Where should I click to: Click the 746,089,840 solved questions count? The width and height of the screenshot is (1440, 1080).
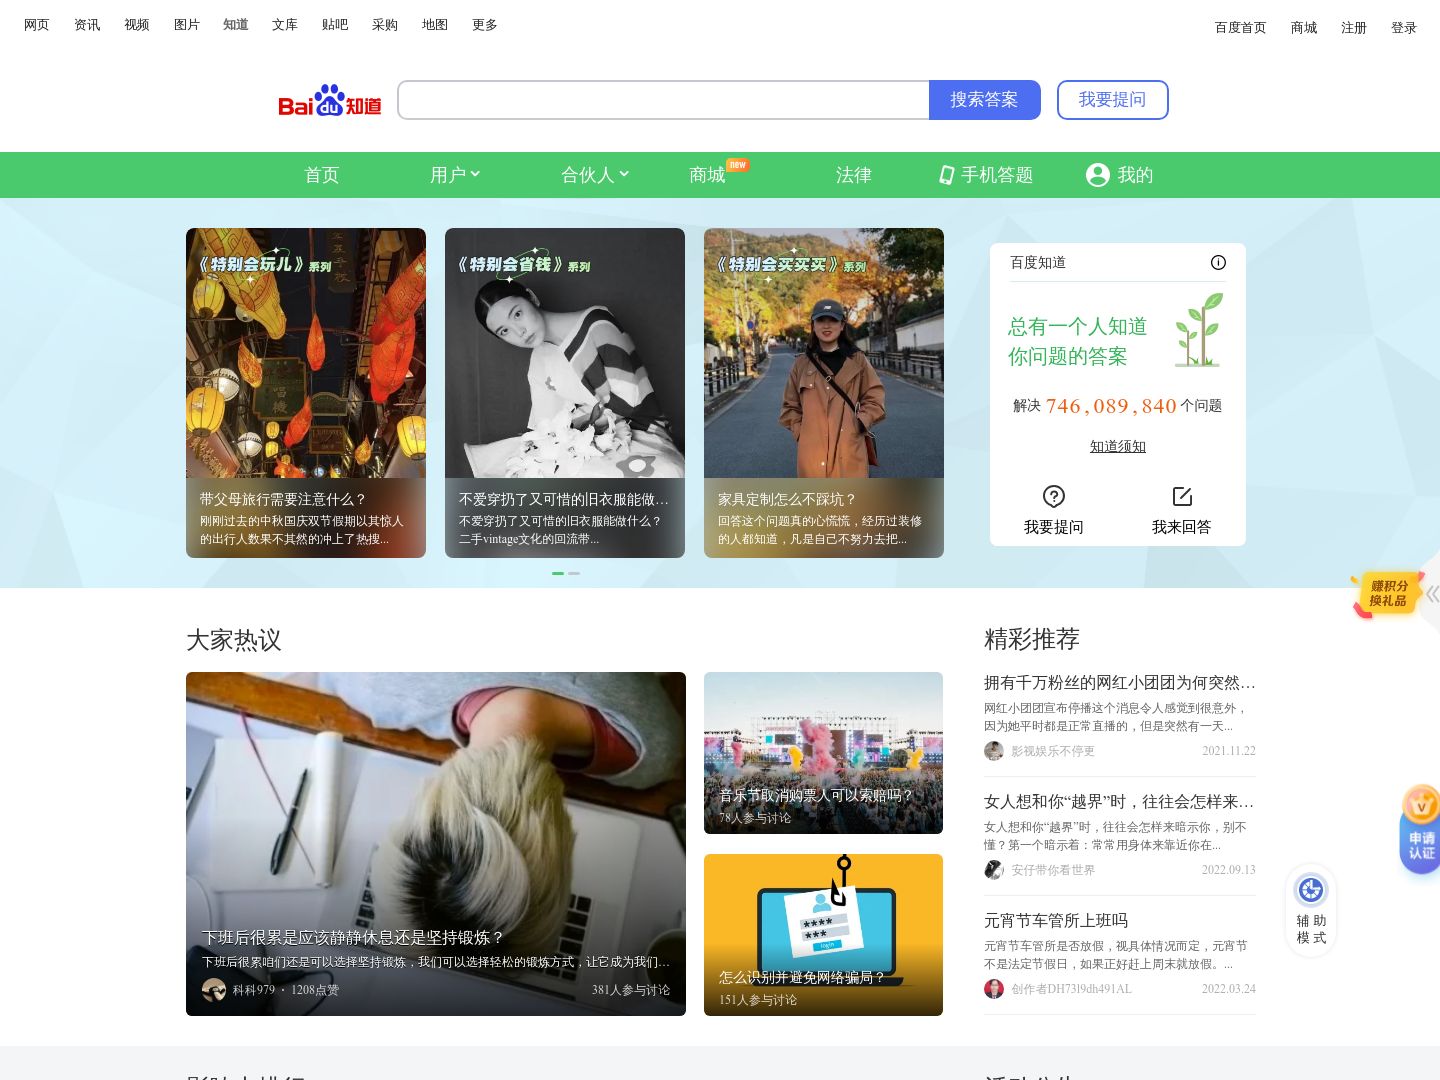[x=1111, y=406]
